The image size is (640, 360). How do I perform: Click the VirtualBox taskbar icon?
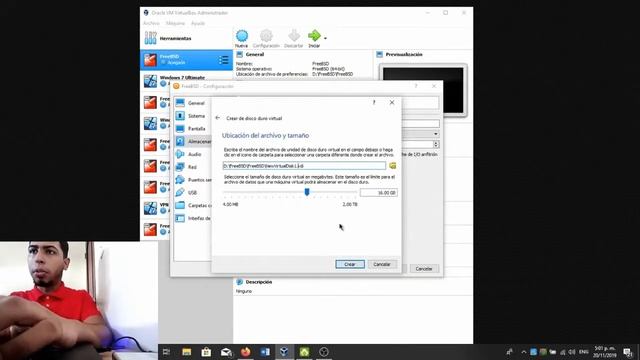(284, 352)
